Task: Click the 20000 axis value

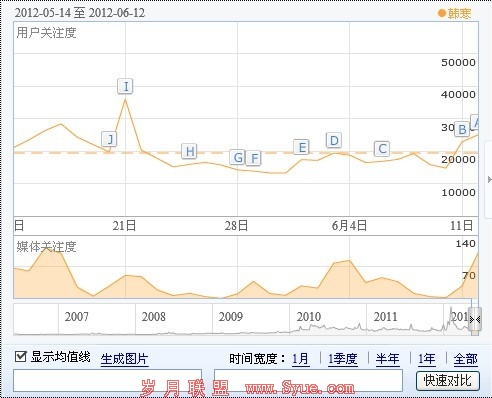Action: [458, 160]
